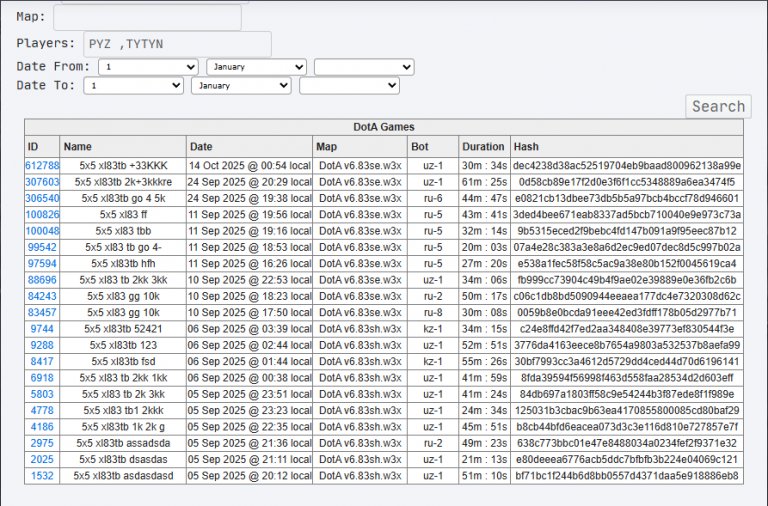Open game ID 100826 link

(x=42, y=215)
